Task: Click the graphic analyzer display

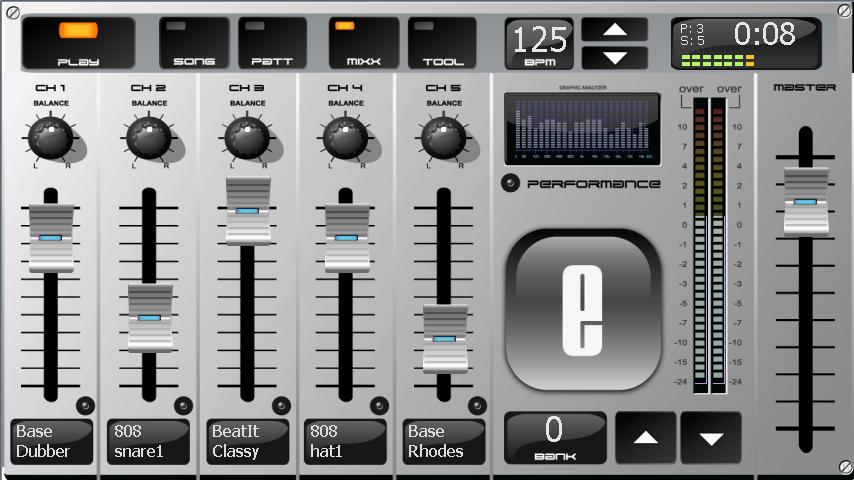Action: [582, 129]
